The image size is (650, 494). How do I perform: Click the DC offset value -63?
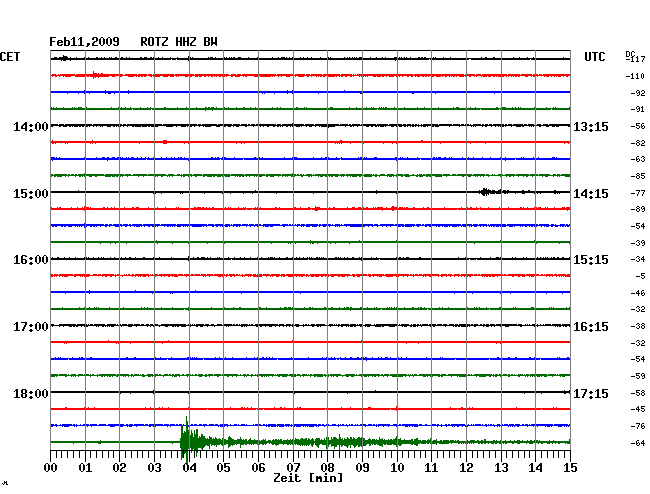click(638, 159)
